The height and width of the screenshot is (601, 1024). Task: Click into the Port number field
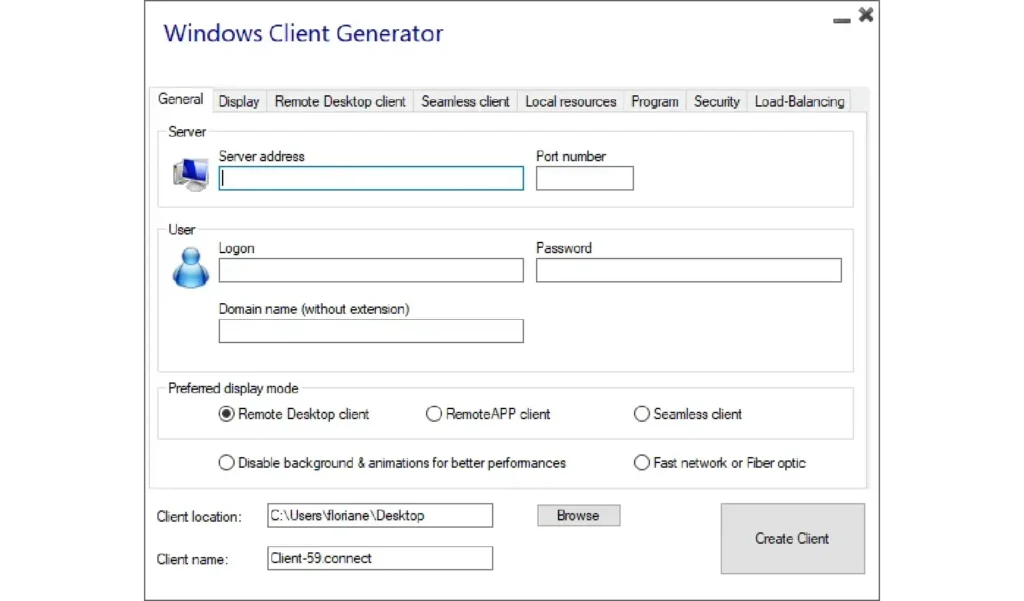point(584,178)
